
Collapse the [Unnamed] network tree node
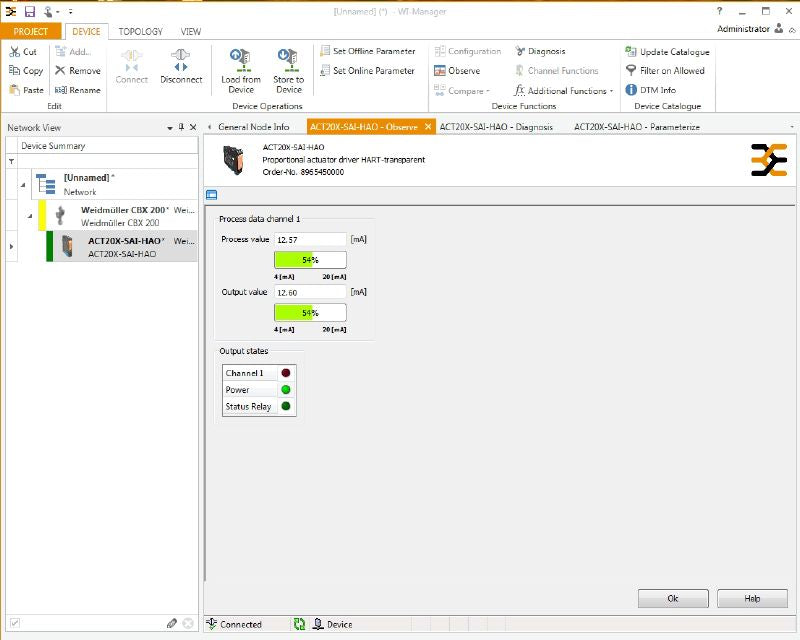tap(22, 184)
